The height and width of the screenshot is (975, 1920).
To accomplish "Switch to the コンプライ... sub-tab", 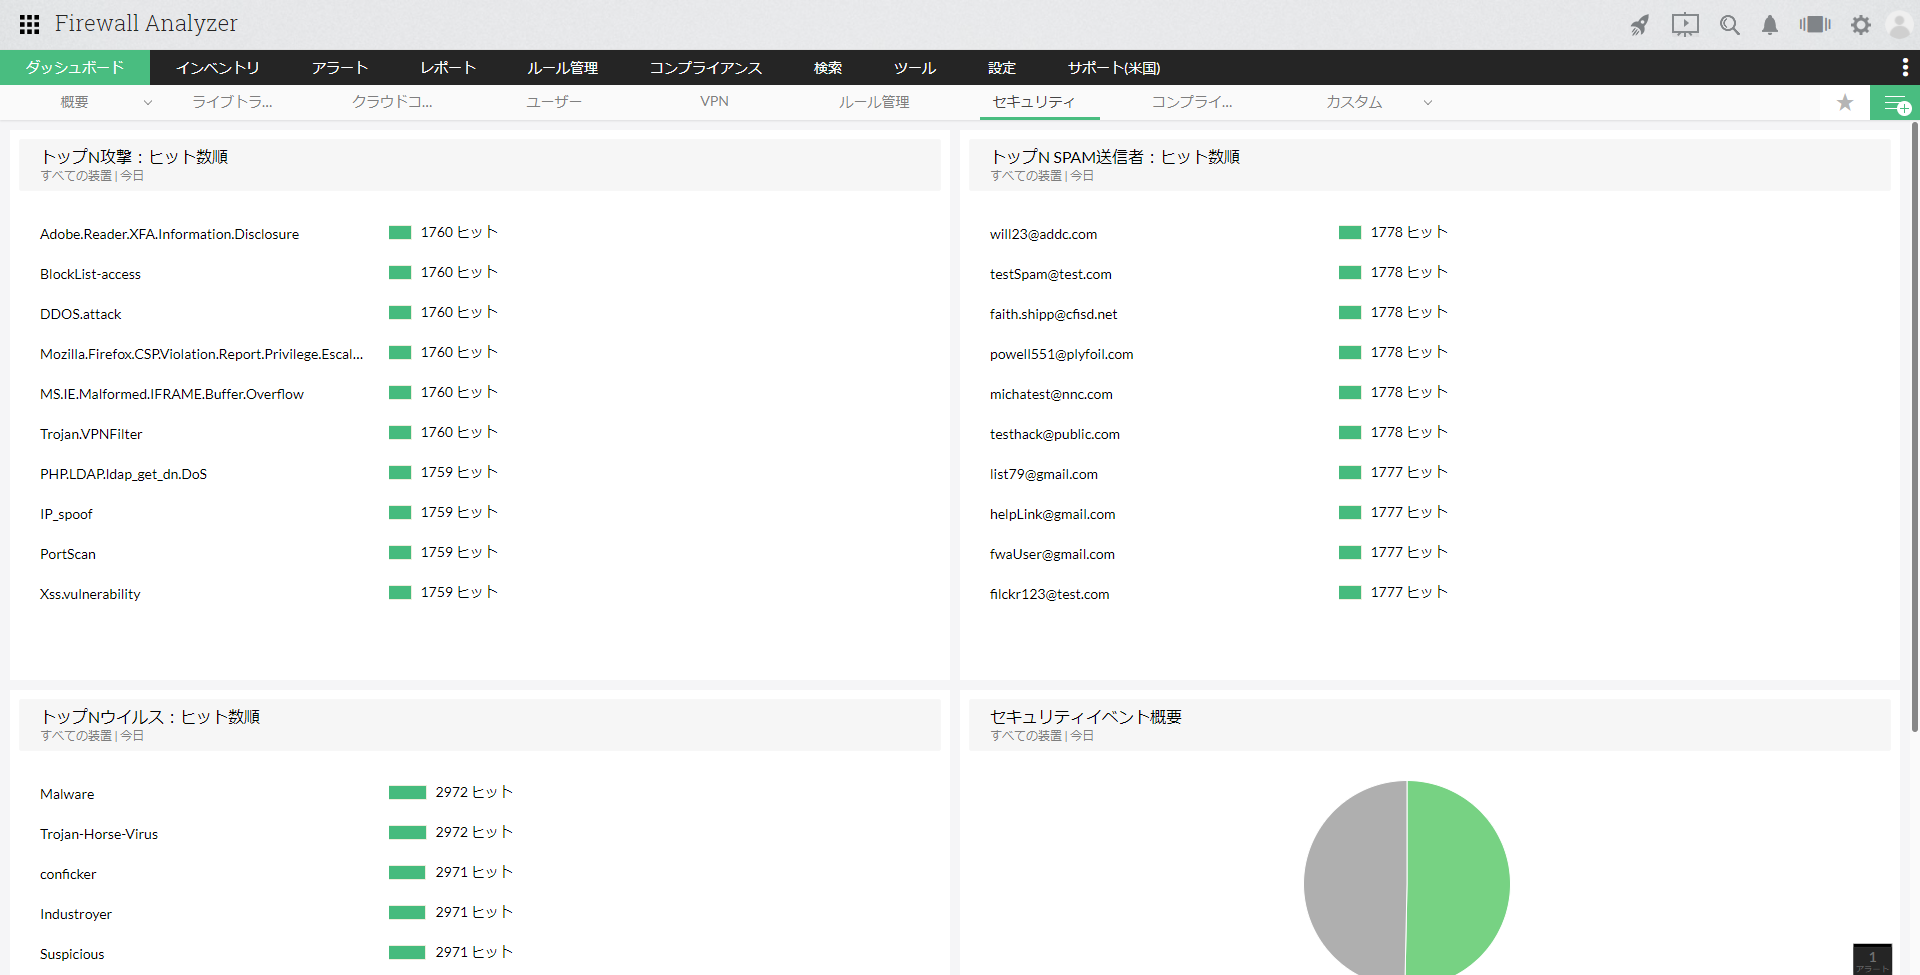I will (1192, 102).
